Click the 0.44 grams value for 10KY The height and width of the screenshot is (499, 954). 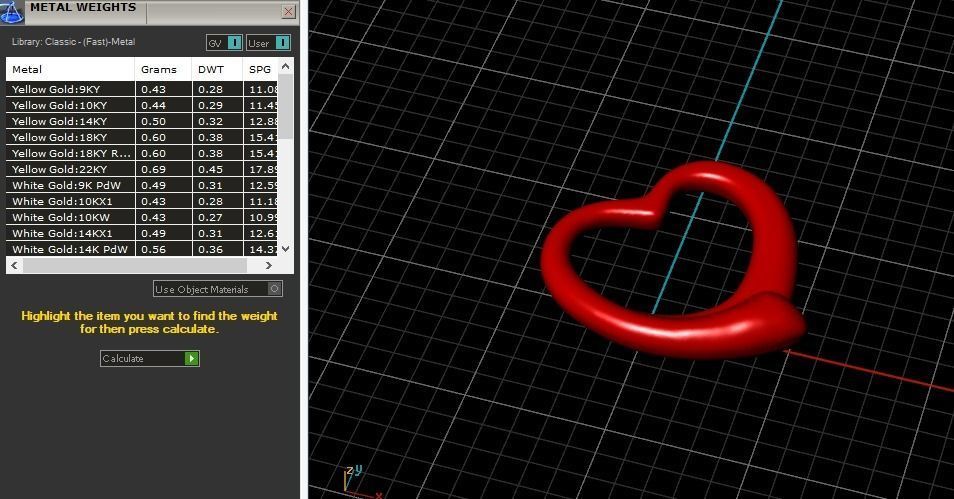(x=153, y=105)
